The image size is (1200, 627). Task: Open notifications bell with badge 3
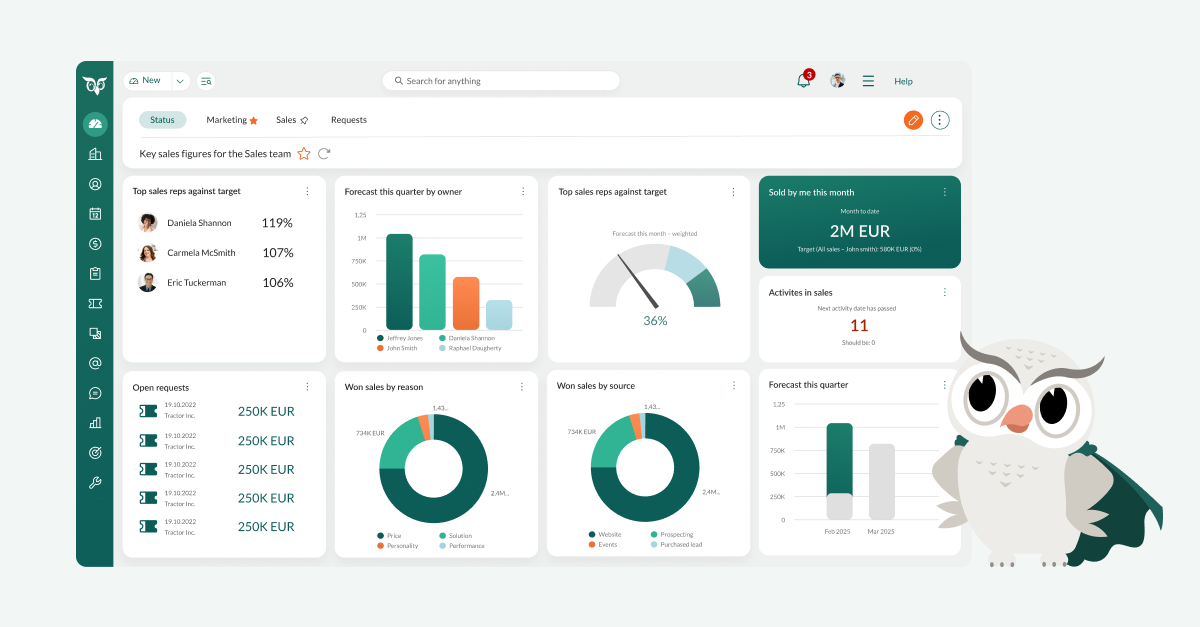coord(804,80)
